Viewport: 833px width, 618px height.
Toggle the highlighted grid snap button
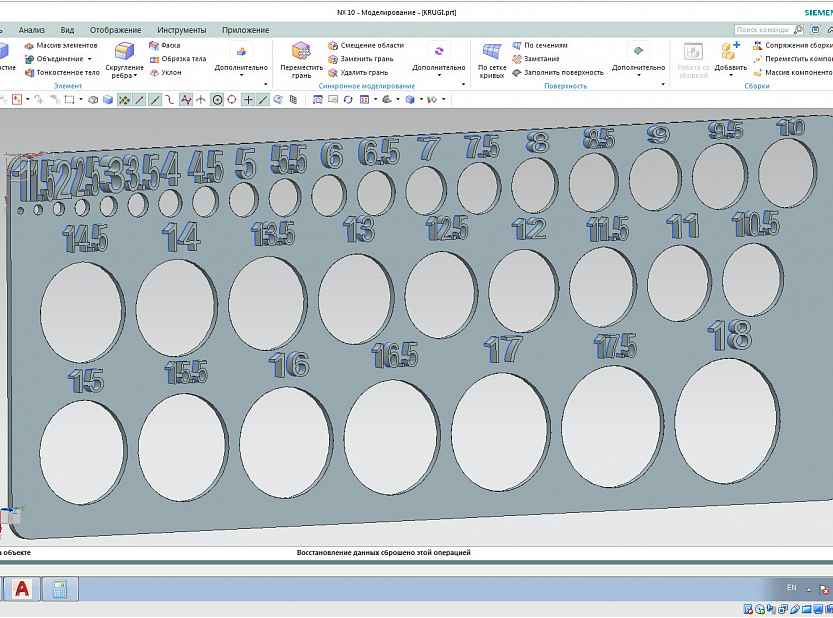[x=124, y=100]
